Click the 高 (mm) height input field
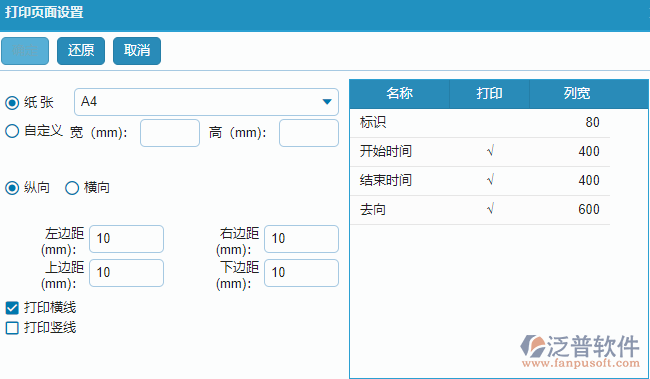The image size is (650, 379). [309, 133]
